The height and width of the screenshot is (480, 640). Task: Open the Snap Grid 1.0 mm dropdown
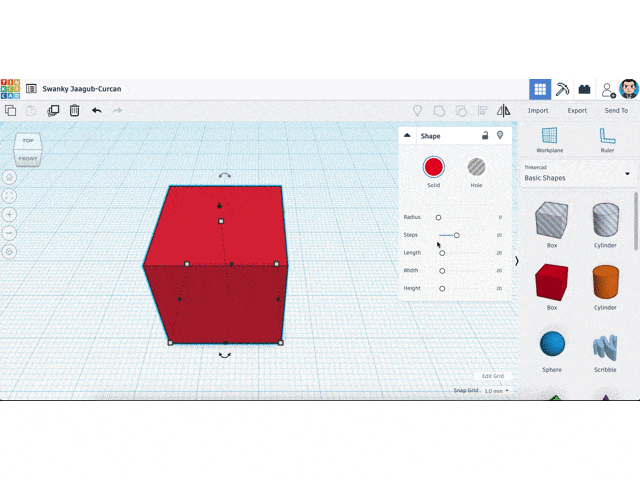pos(494,391)
